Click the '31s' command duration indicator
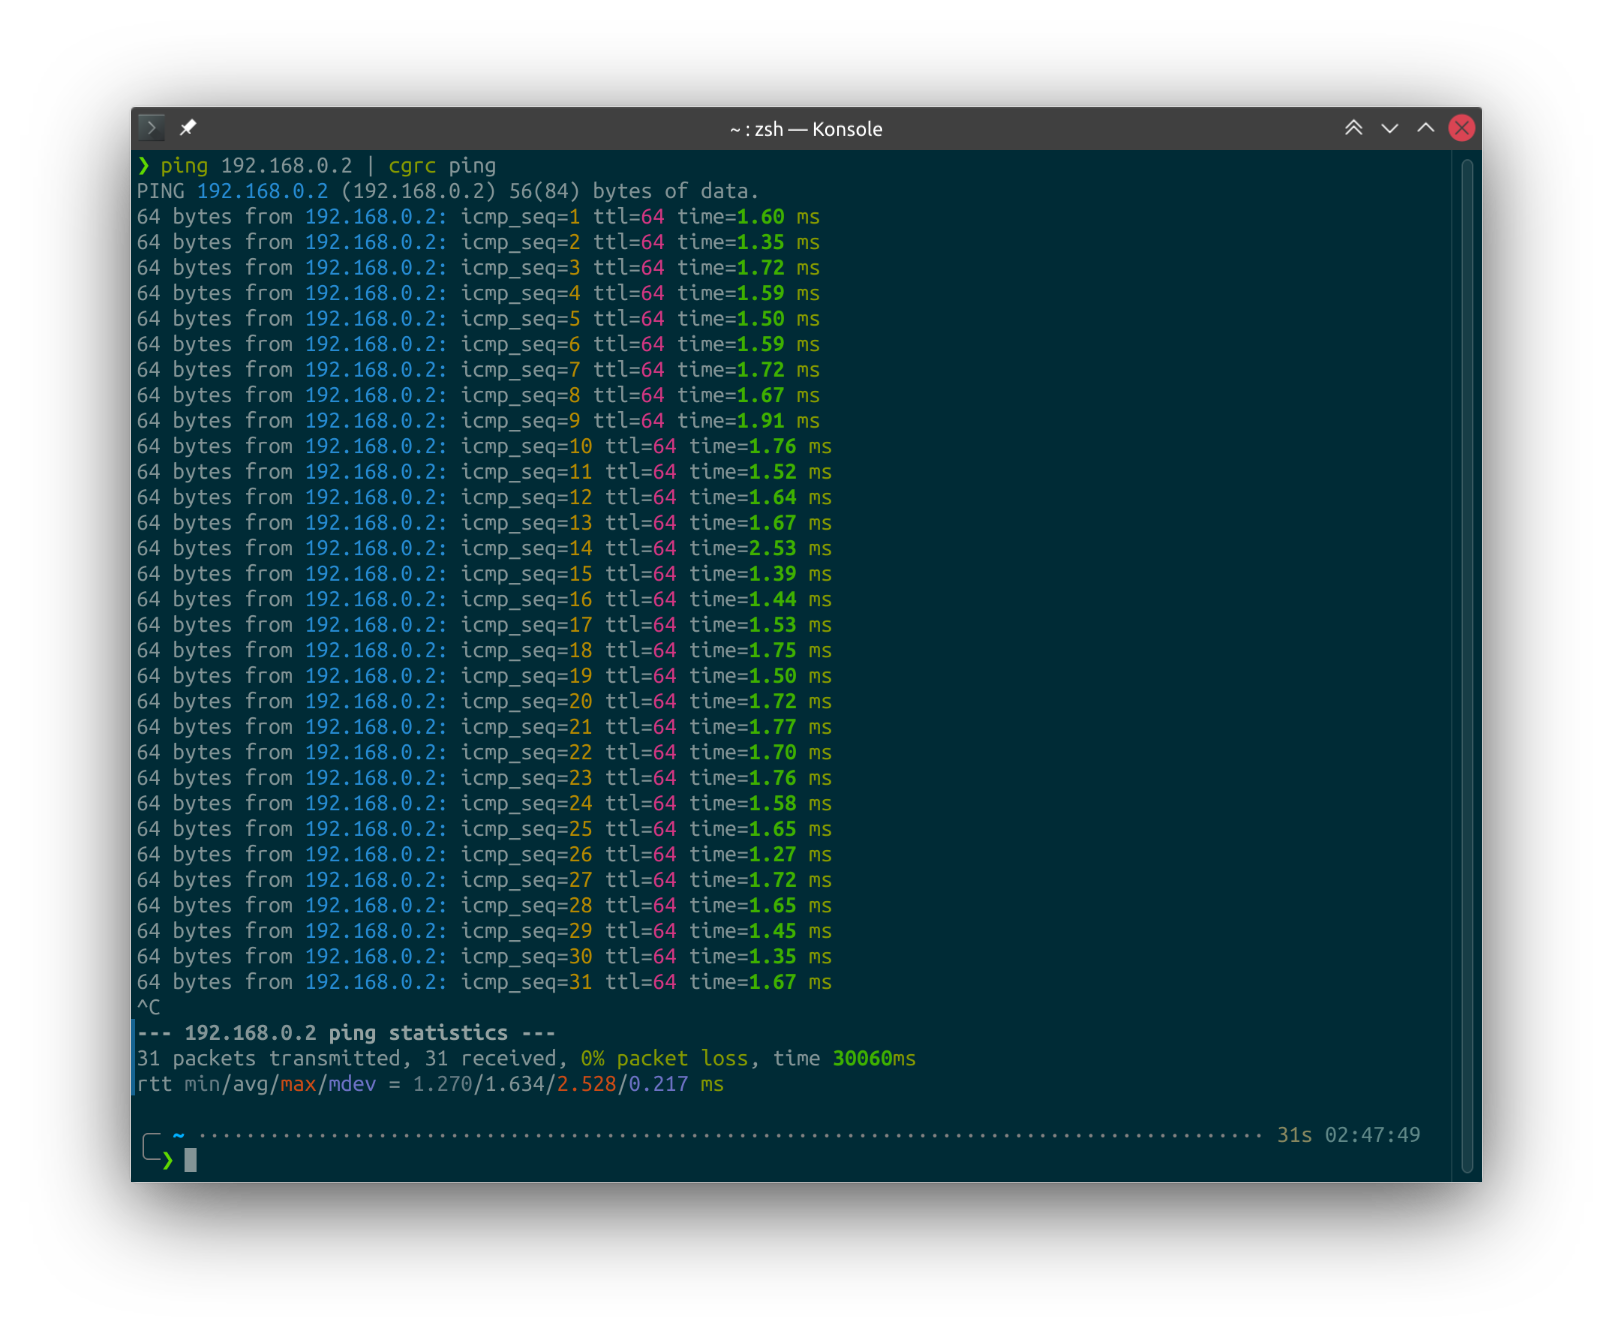This screenshot has height=1337, width=1613. tap(1294, 1135)
